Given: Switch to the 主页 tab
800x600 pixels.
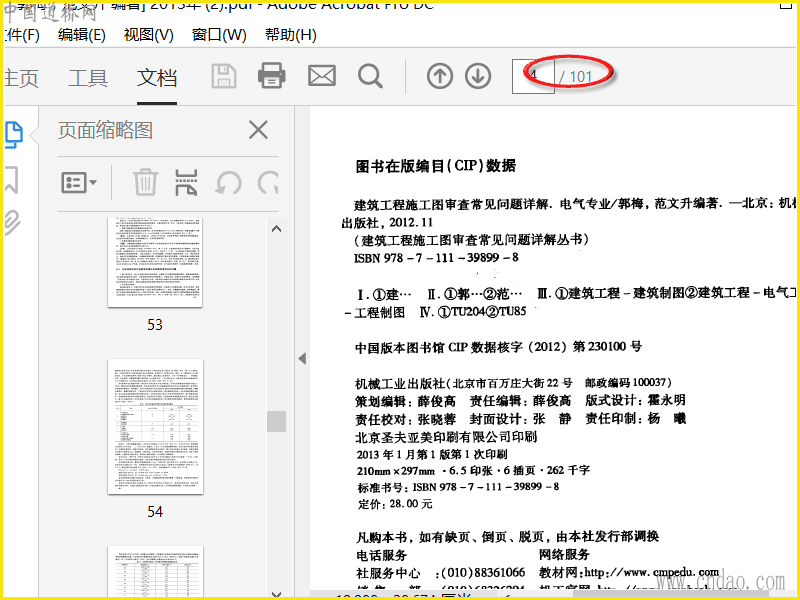Looking at the screenshot, I should coord(21,78).
